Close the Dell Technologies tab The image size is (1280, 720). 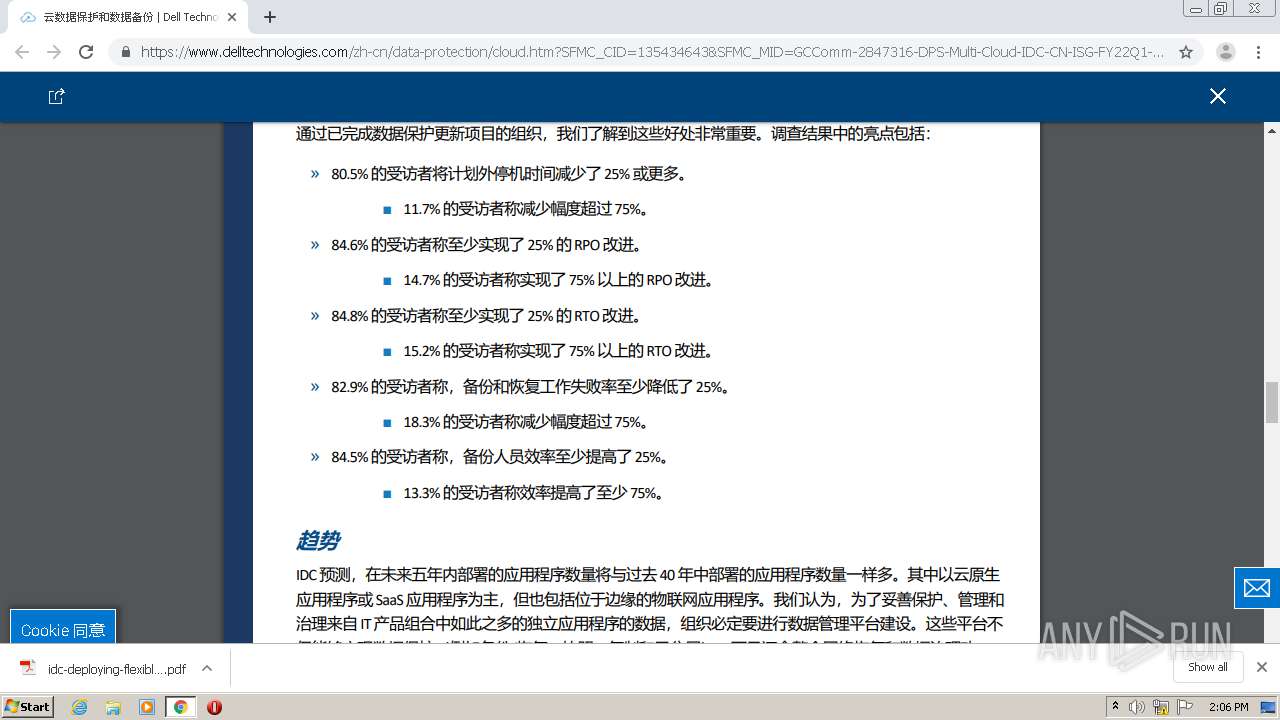tap(232, 17)
